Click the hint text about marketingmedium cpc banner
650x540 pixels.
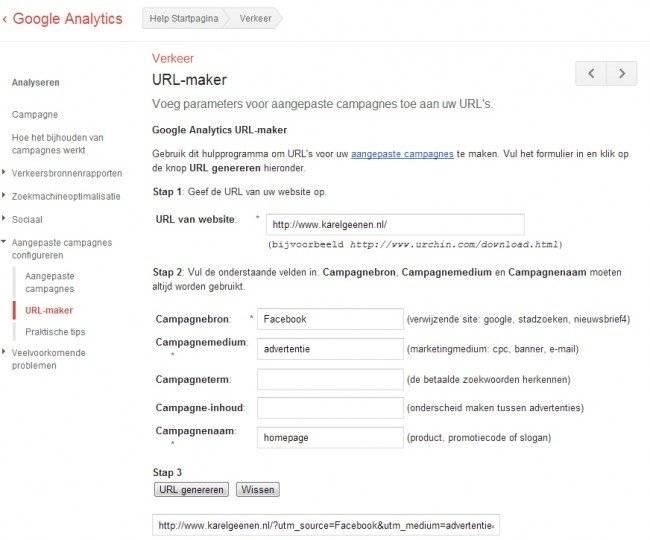[x=492, y=349]
